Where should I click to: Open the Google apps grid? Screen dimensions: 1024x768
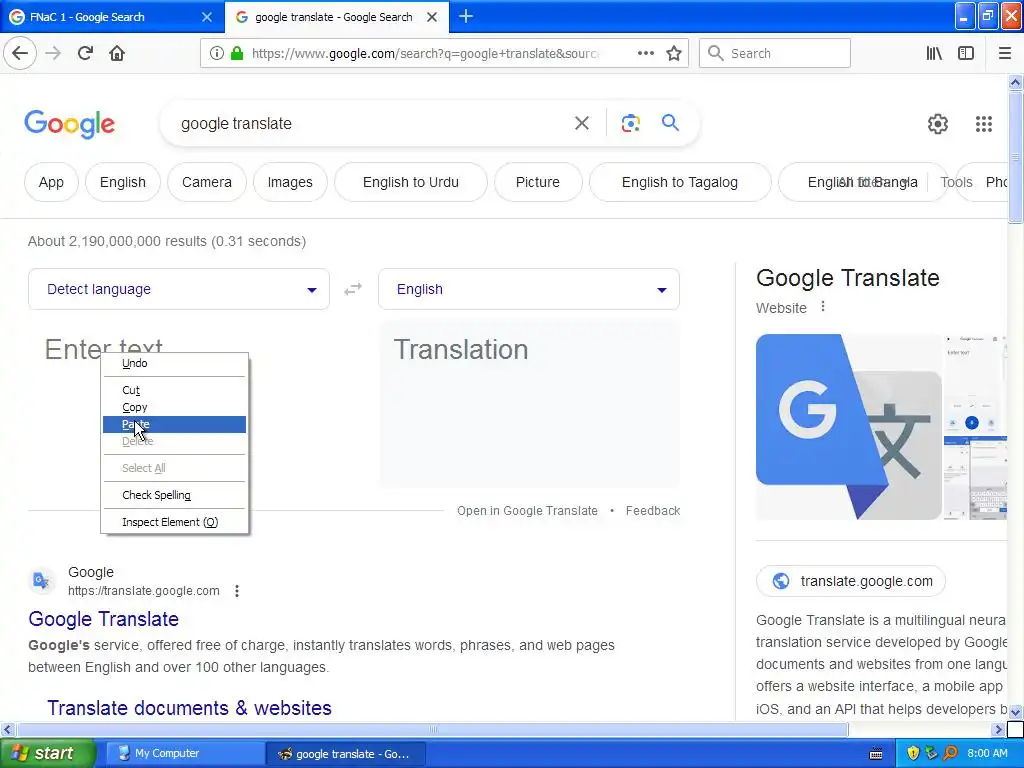984,123
